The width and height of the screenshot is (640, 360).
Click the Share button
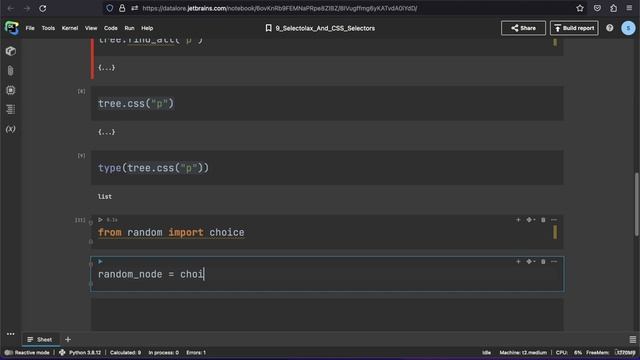point(523,28)
